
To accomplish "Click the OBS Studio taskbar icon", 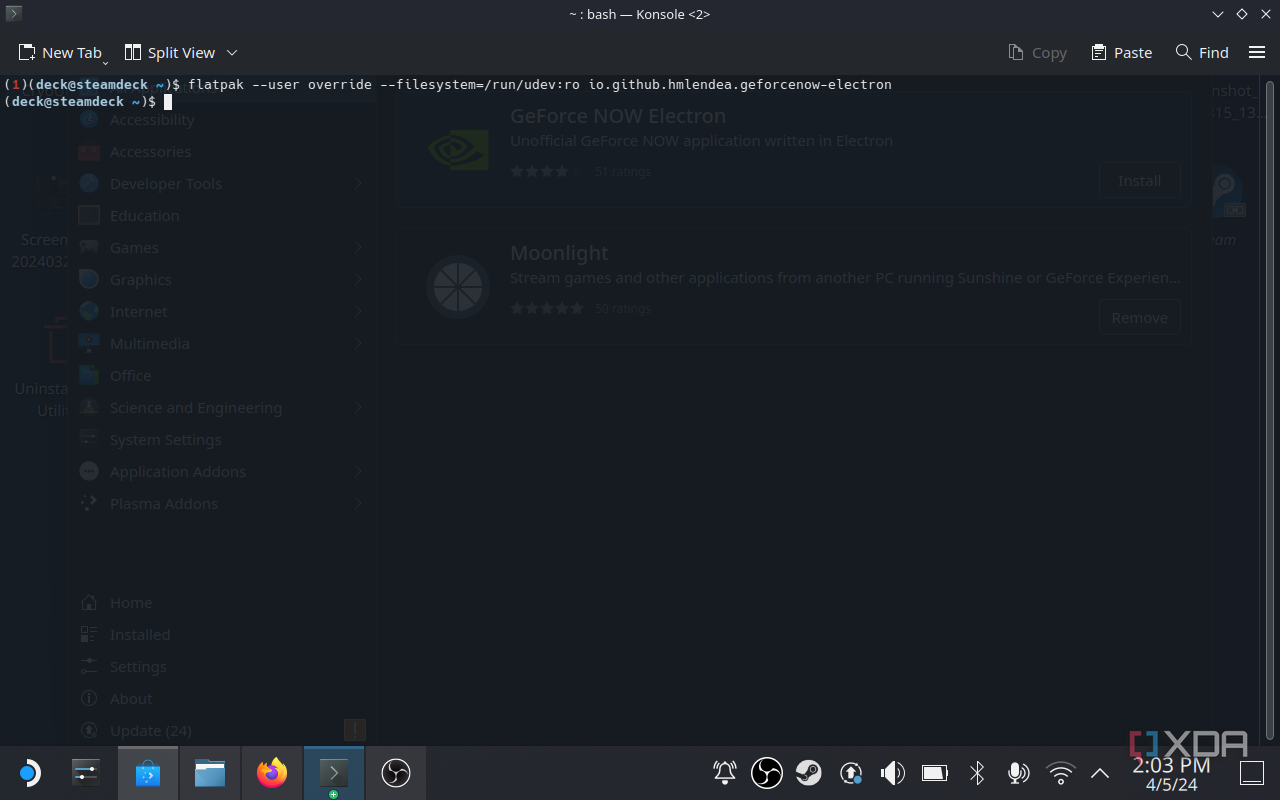I will pos(395,772).
